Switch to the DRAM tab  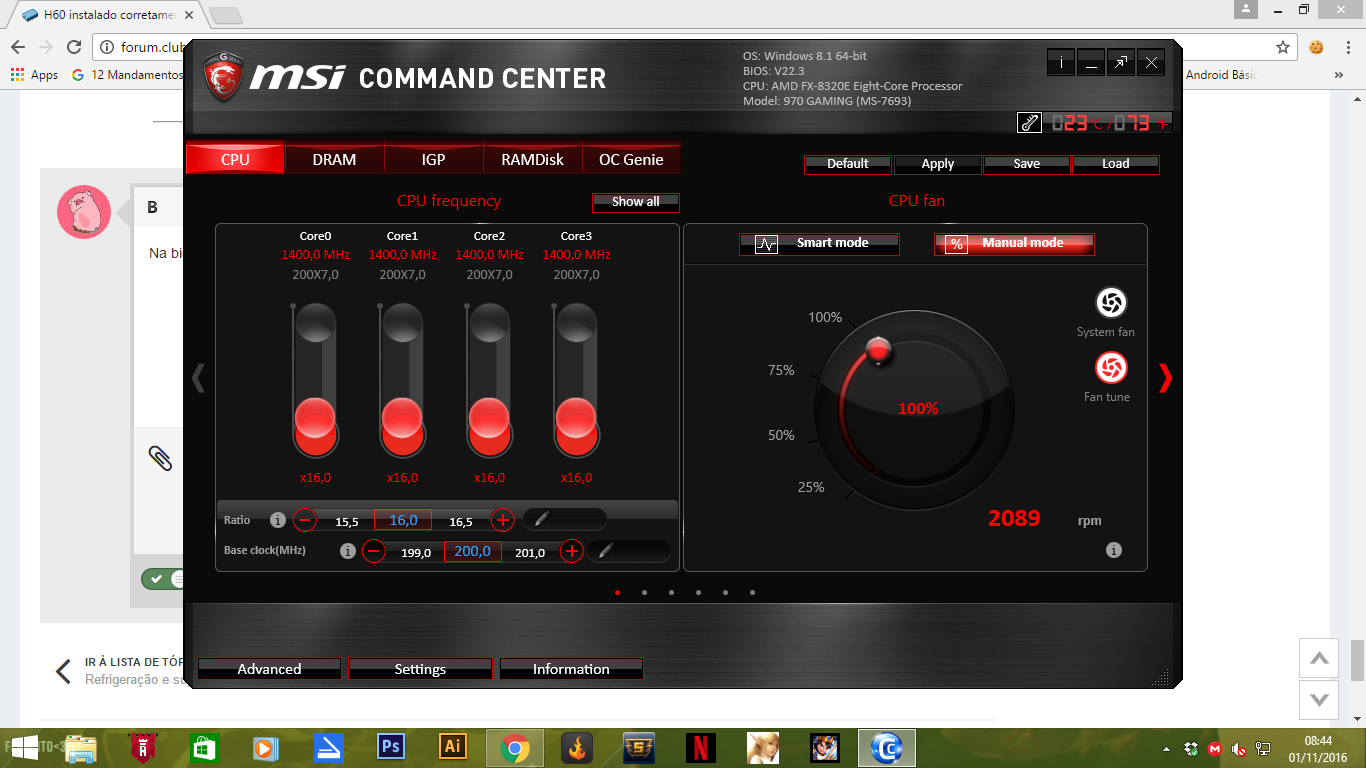334,159
